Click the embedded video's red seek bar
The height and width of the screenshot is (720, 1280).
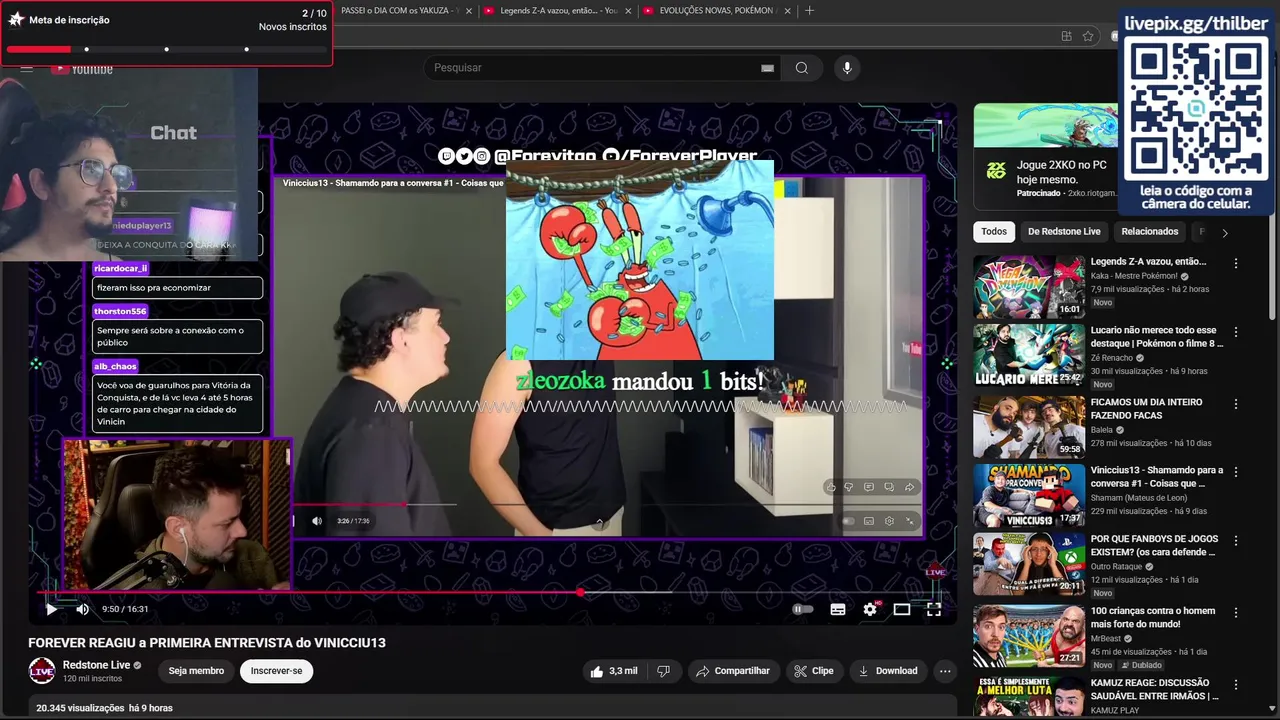(350, 504)
